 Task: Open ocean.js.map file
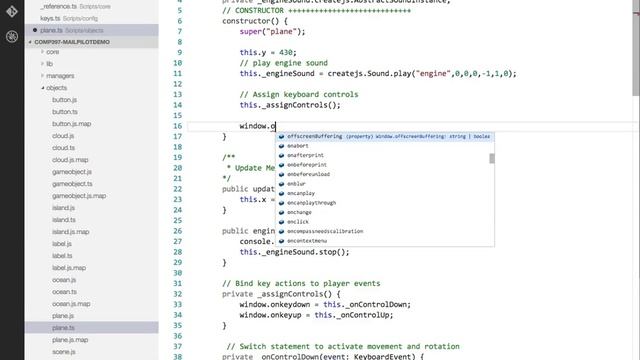click(71, 304)
